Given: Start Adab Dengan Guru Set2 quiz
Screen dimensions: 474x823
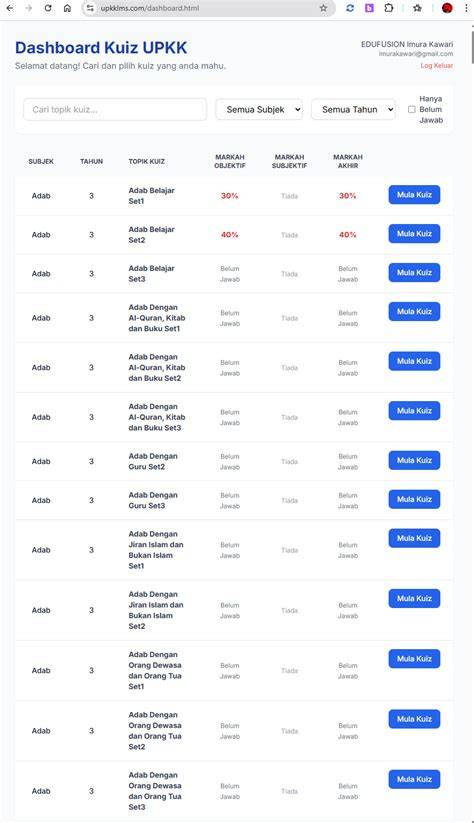Looking at the screenshot, I should coord(414,460).
